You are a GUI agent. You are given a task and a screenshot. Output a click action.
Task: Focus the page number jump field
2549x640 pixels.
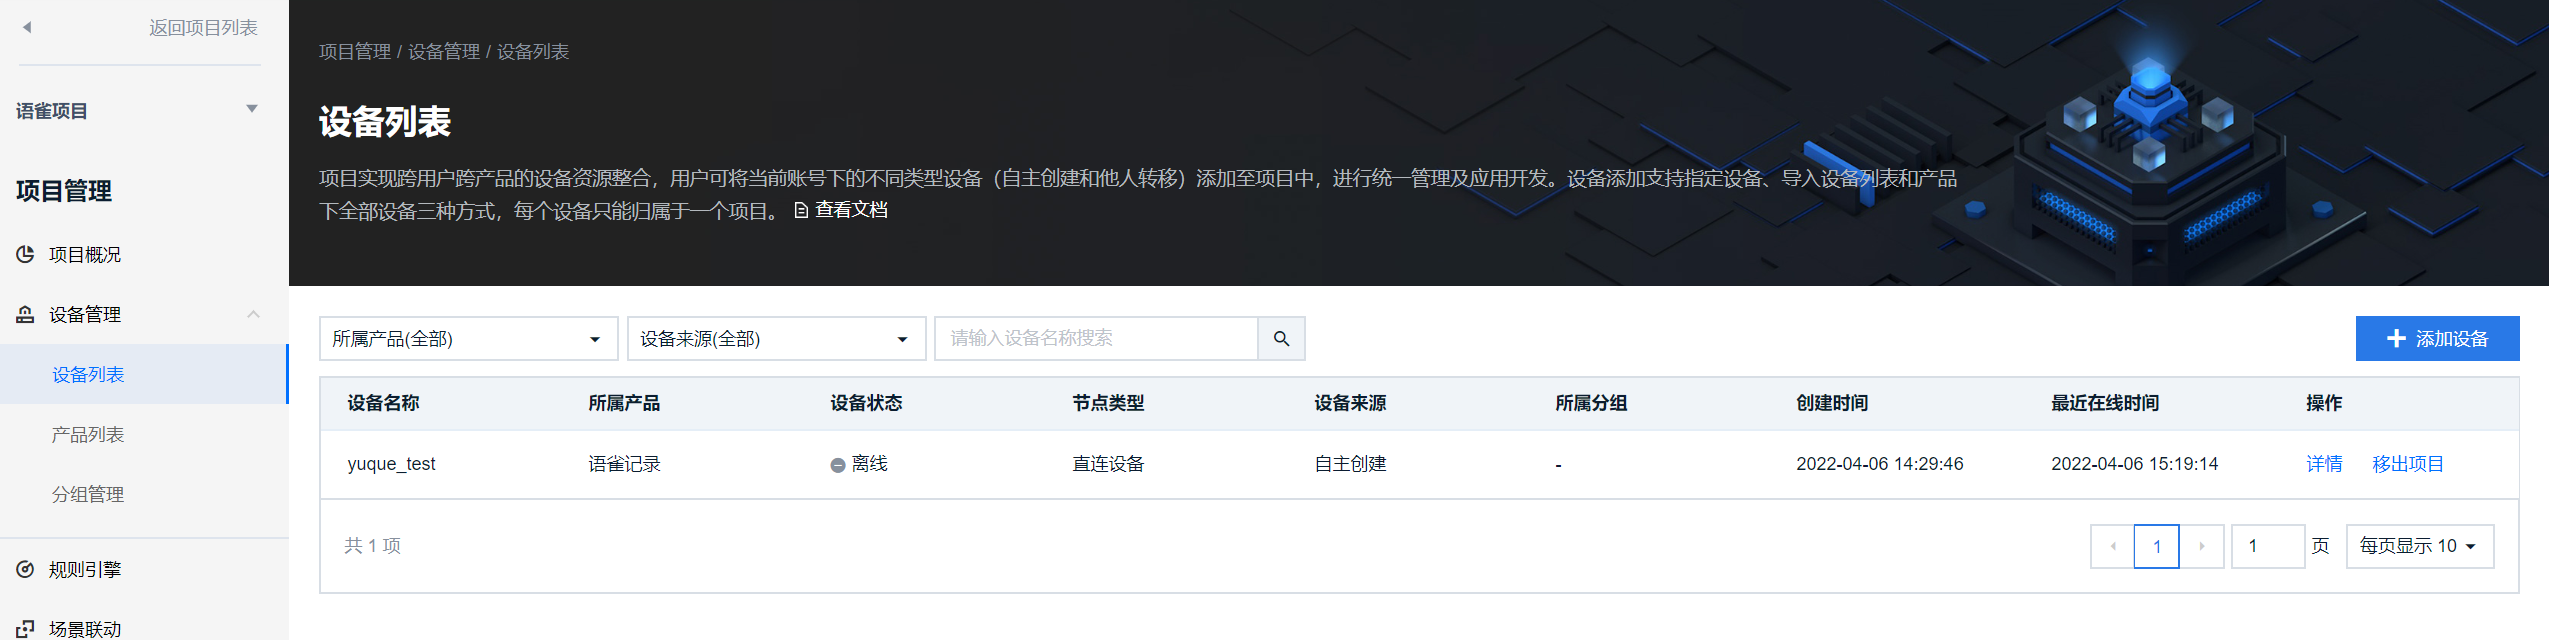(x=2268, y=546)
